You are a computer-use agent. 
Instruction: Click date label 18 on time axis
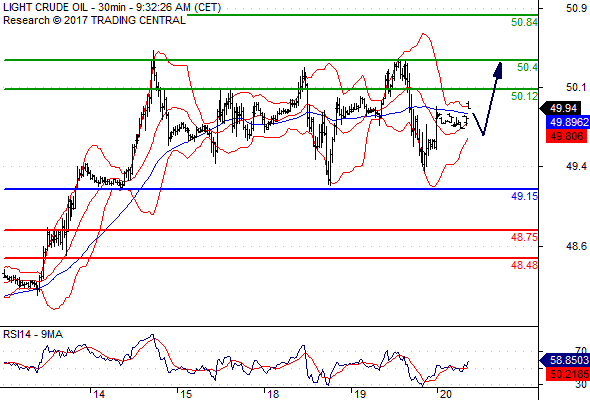(273, 394)
